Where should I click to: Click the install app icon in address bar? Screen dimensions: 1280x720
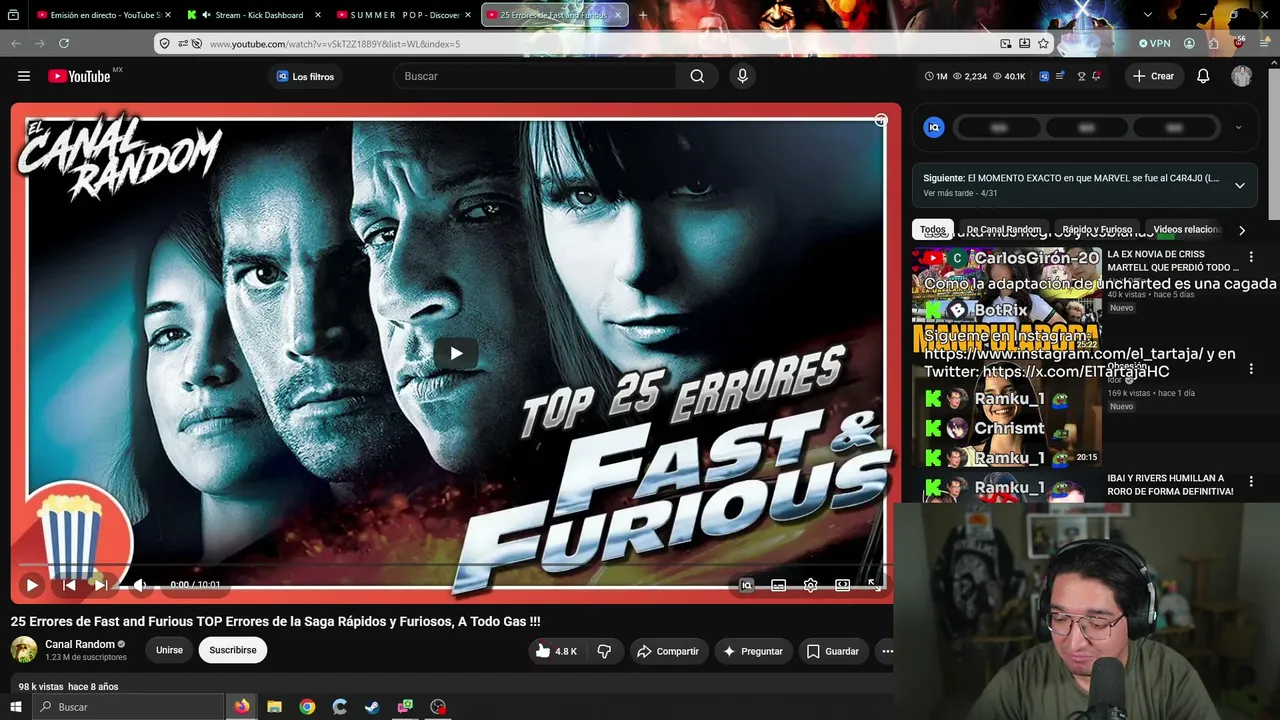pyautogui.click(x=1025, y=44)
